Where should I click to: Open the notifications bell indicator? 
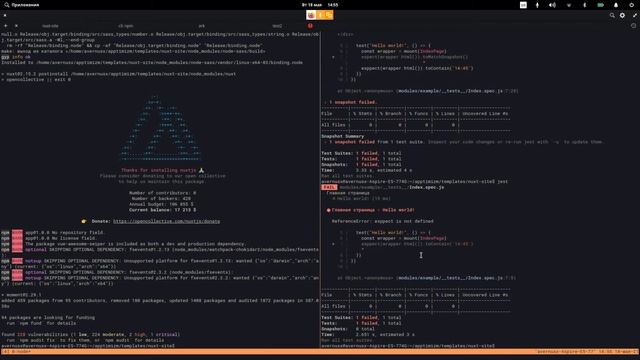(616, 5)
